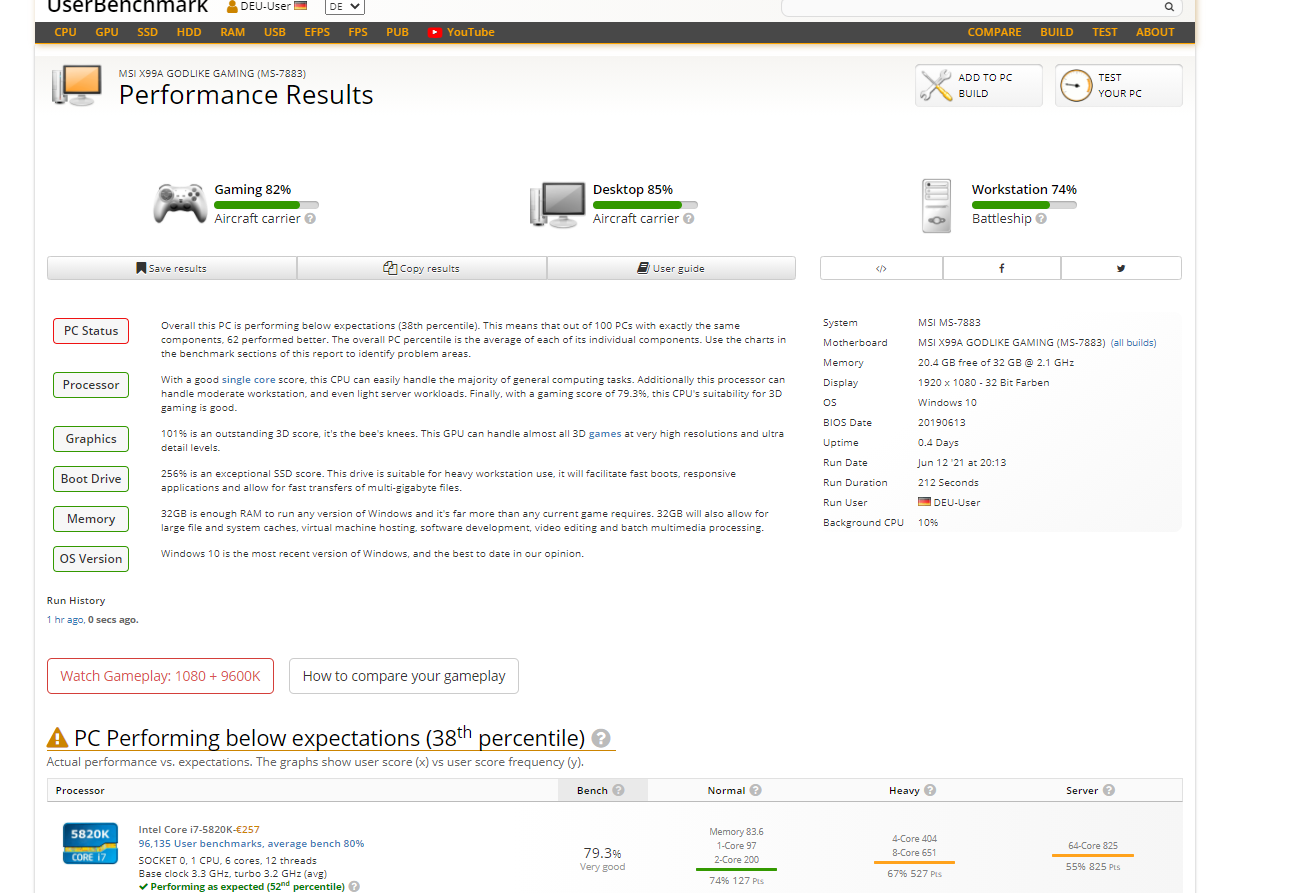Viewport: 1305px width, 893px height.
Task: Click the computer monitor icon beside Performance Results
Action: tap(77, 86)
